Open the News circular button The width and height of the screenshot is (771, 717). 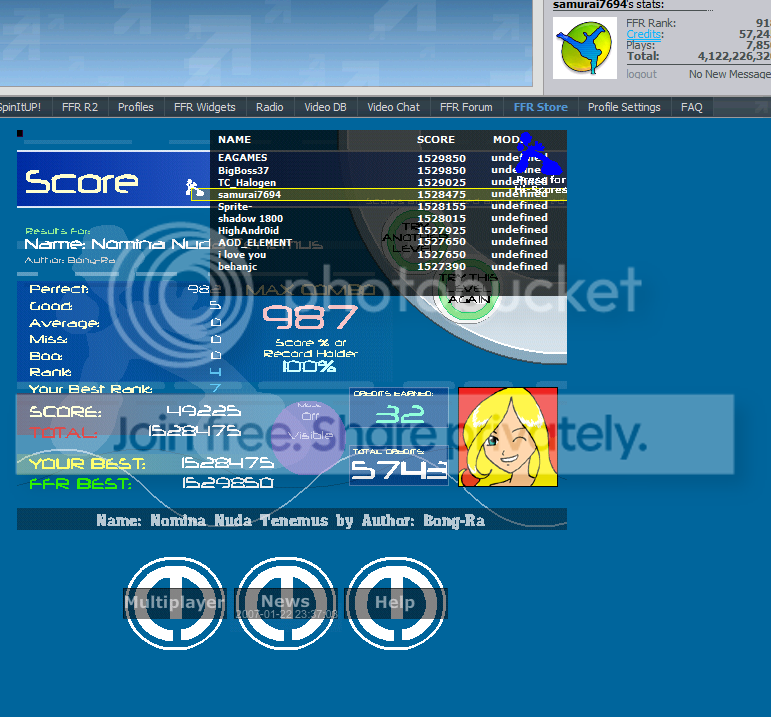click(x=285, y=602)
